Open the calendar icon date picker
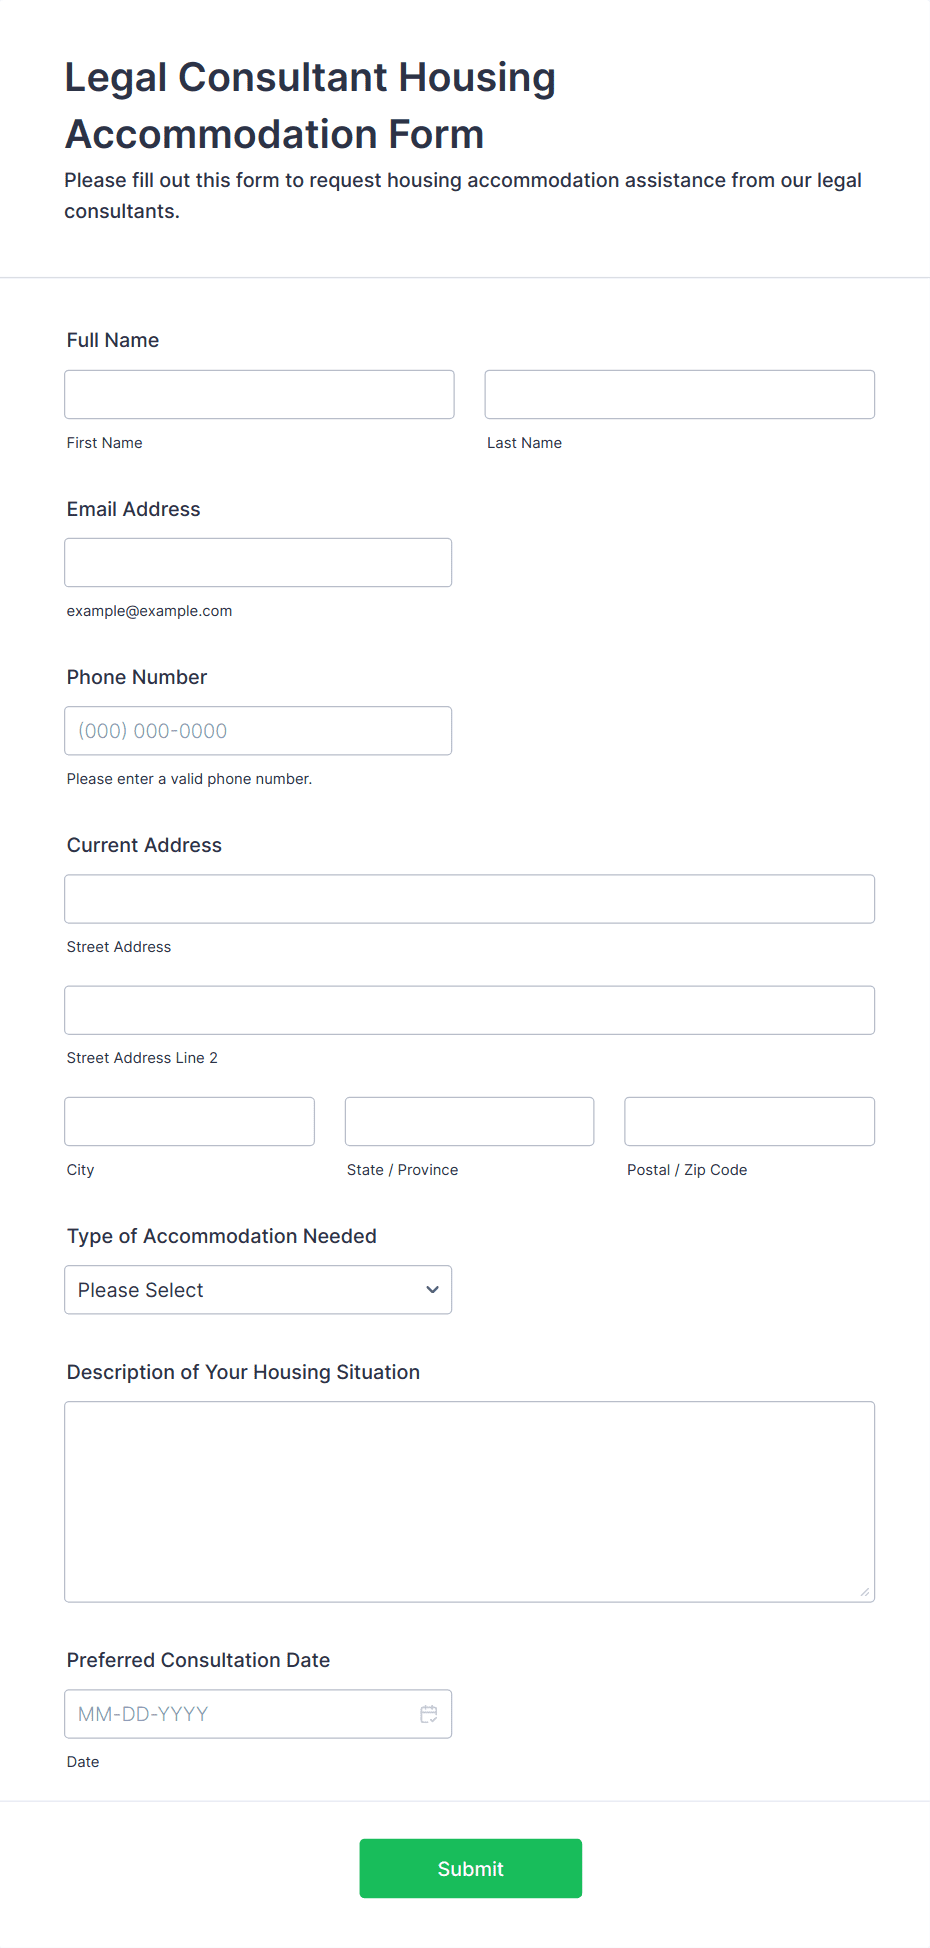This screenshot has width=930, height=1948. [429, 1714]
